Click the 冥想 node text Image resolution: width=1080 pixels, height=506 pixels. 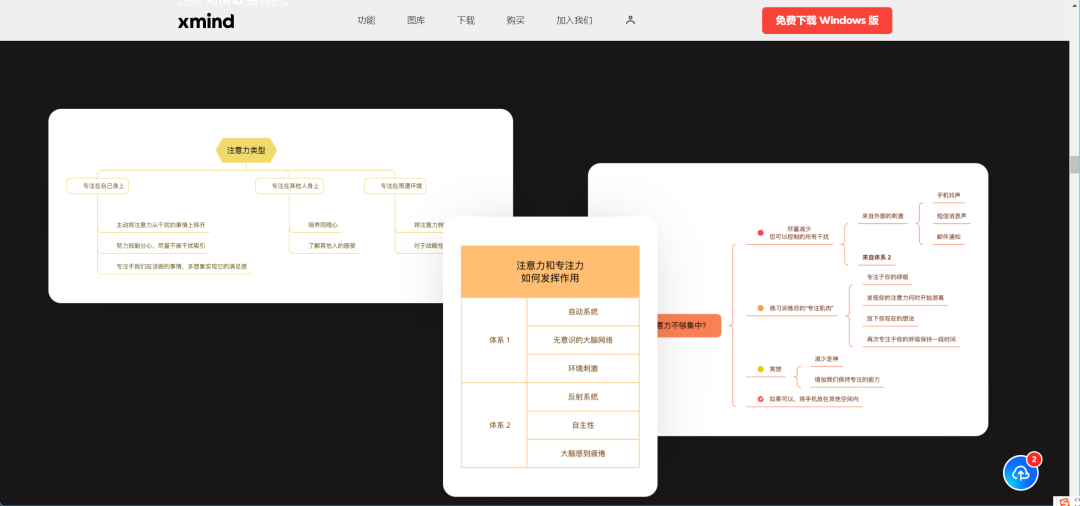(x=776, y=369)
